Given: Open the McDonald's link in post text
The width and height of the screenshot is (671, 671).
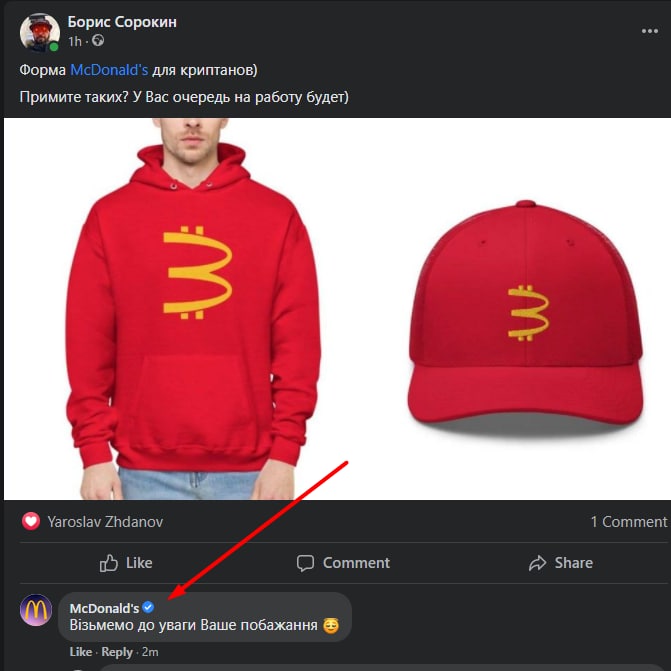Looking at the screenshot, I should [109, 70].
